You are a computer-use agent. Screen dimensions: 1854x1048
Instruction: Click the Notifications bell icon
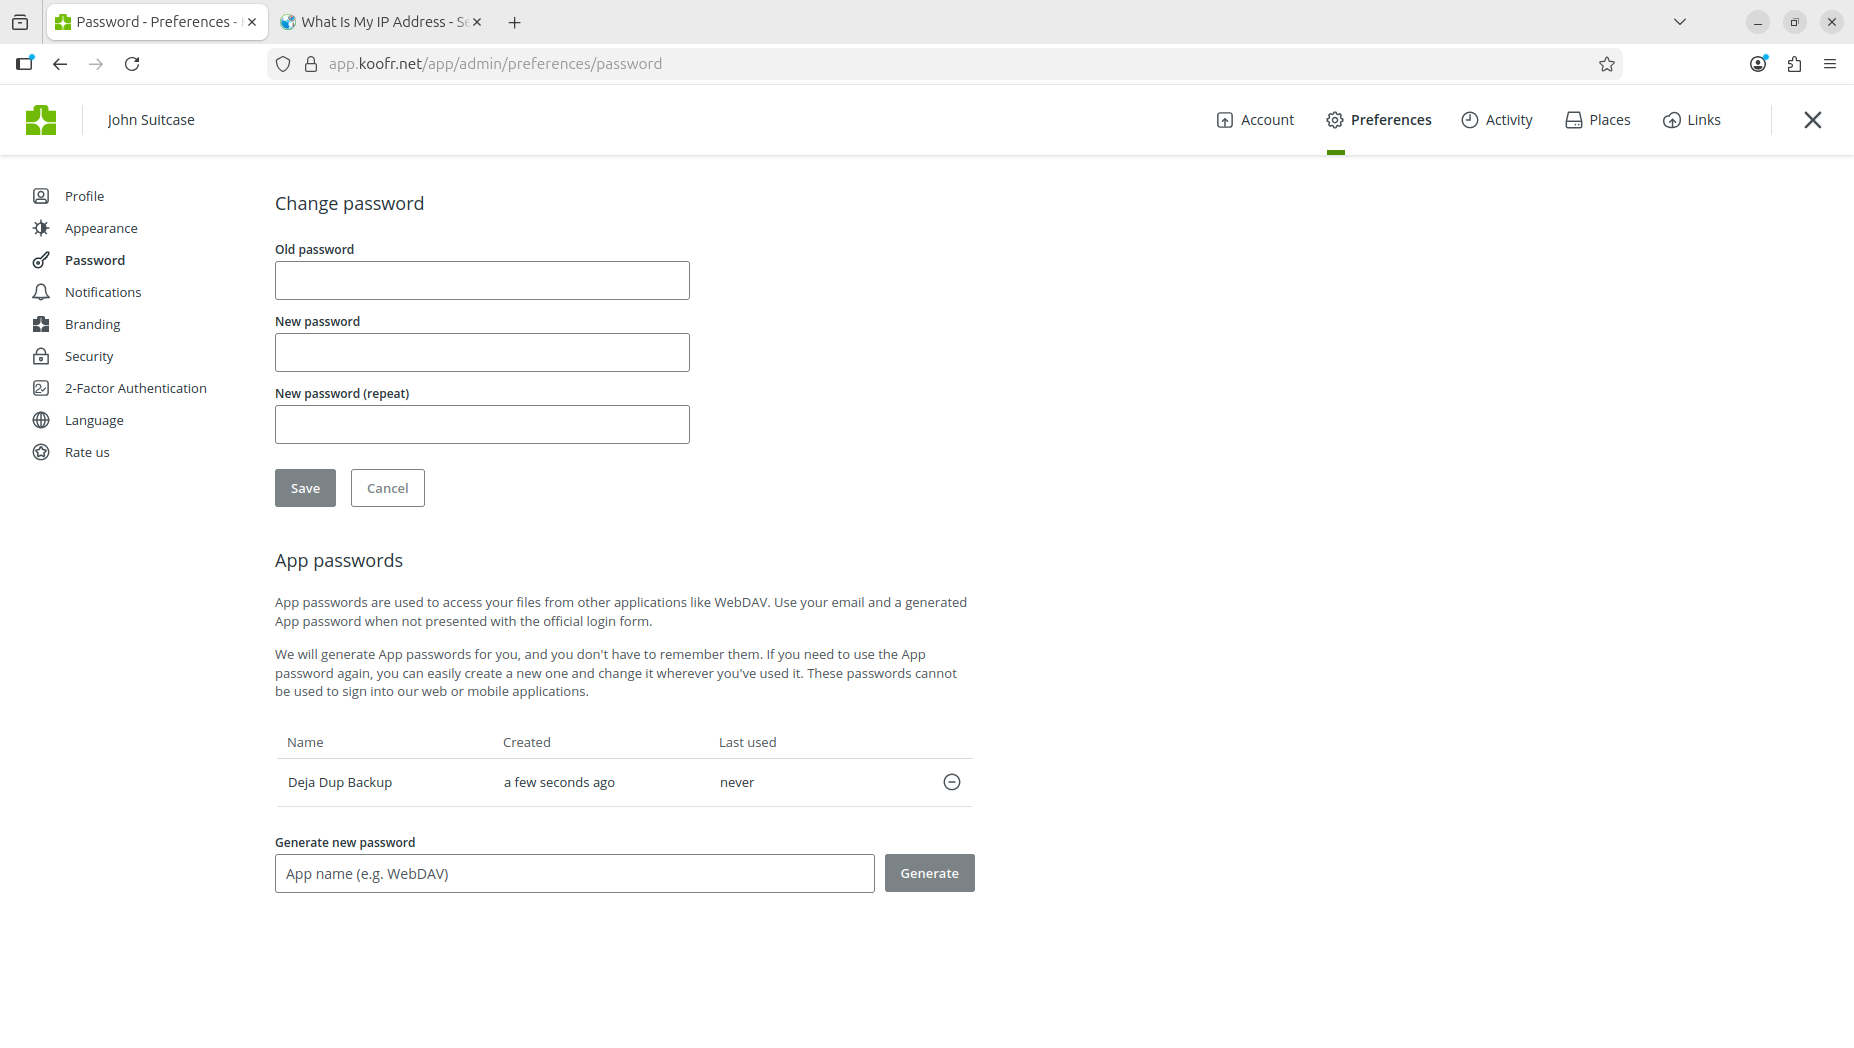40,292
